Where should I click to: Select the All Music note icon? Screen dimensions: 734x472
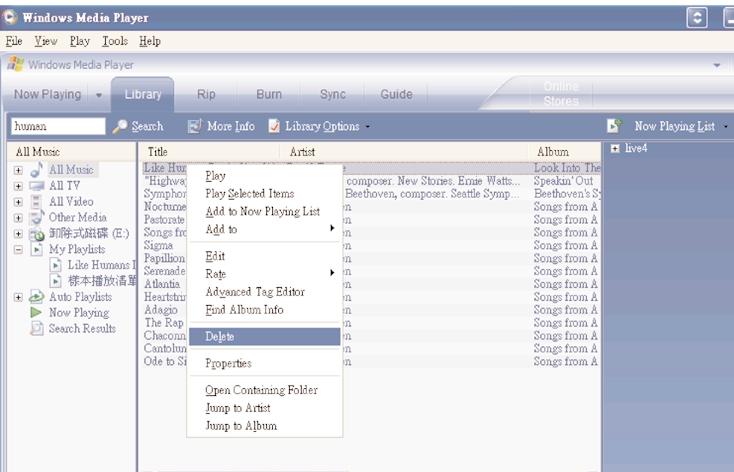pyautogui.click(x=37, y=170)
